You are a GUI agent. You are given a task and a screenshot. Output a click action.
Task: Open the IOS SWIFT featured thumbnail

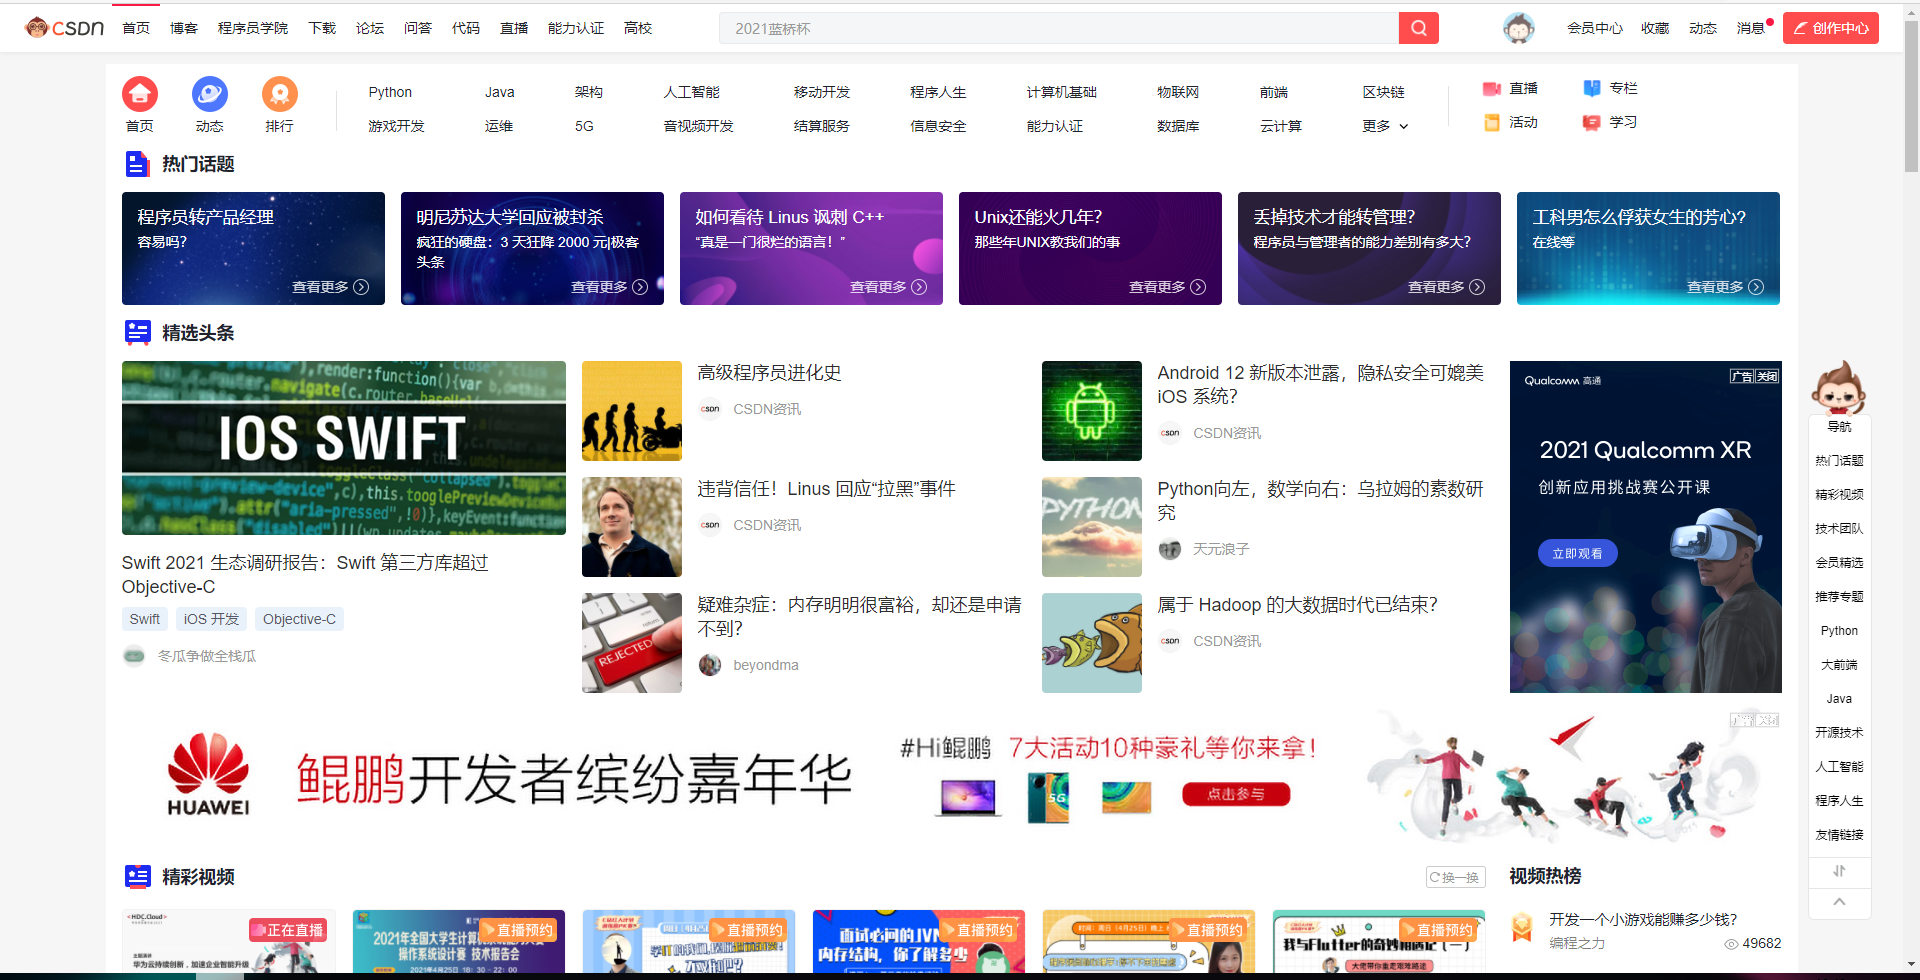(344, 448)
